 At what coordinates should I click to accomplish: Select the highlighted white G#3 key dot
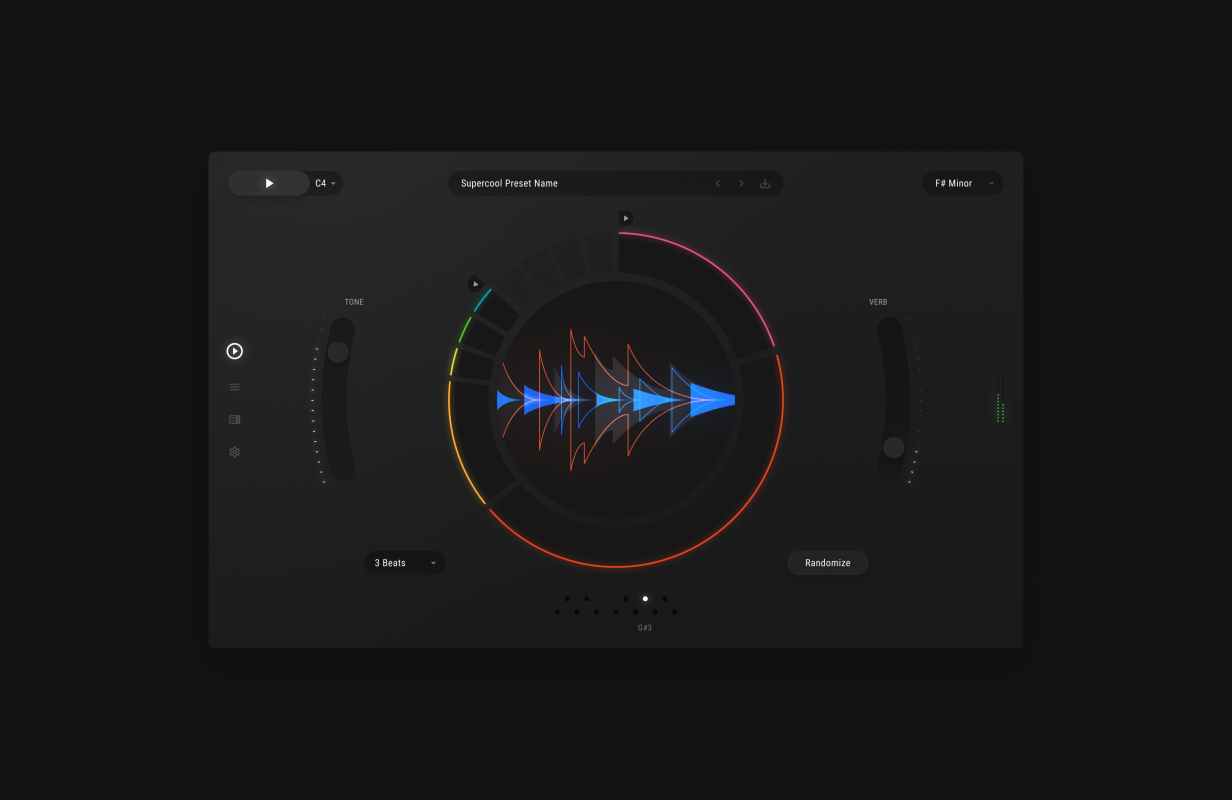point(645,599)
